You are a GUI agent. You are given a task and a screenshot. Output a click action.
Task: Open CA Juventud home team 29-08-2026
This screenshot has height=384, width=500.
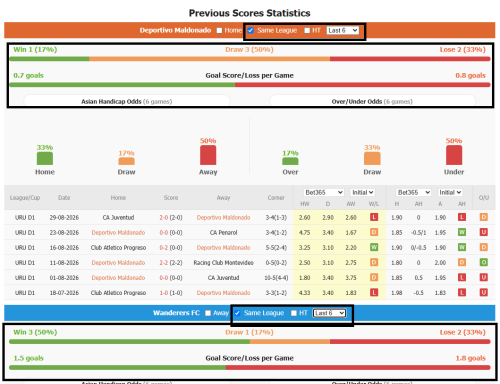coord(118,218)
